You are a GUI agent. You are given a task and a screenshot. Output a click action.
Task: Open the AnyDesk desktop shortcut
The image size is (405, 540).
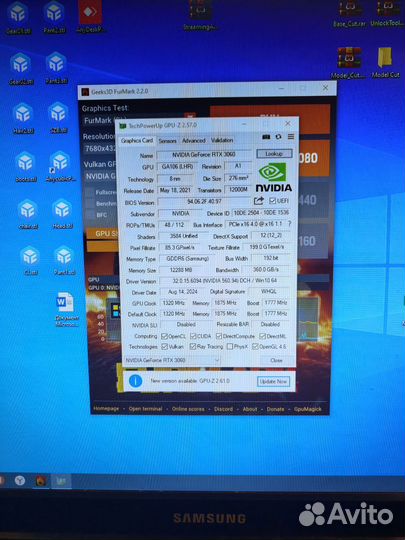[x=90, y=17]
